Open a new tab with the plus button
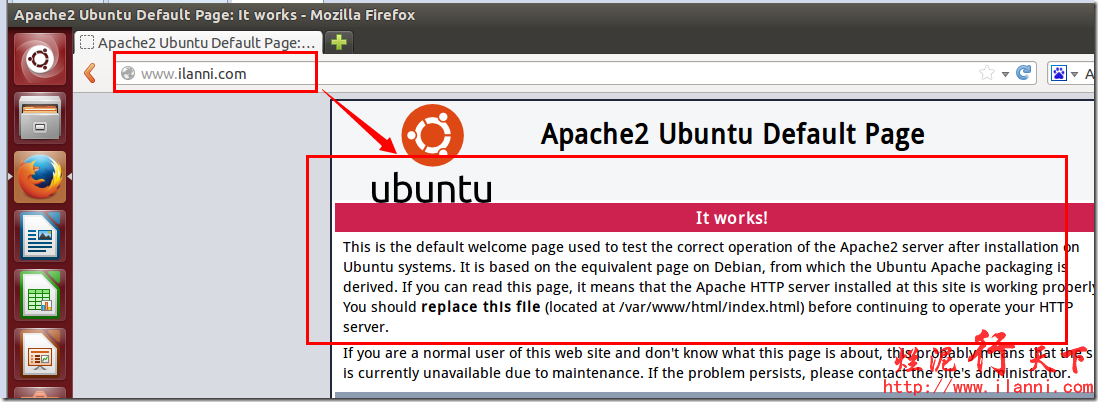 pos(340,42)
